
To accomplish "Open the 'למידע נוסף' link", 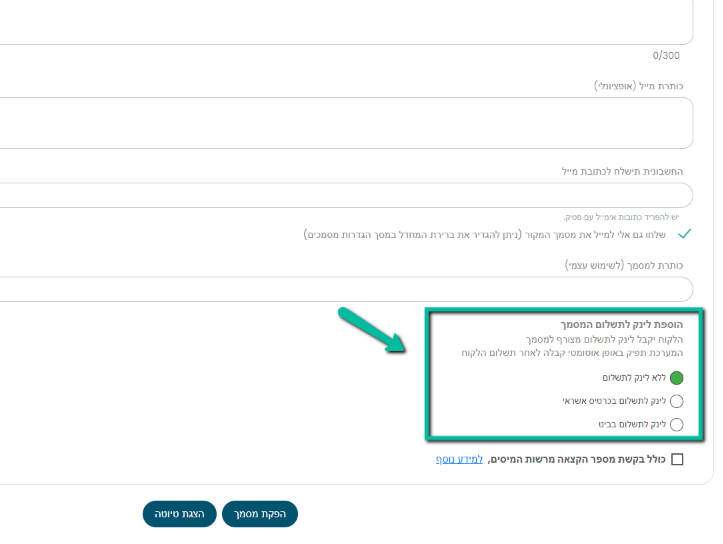I will tap(459, 459).
